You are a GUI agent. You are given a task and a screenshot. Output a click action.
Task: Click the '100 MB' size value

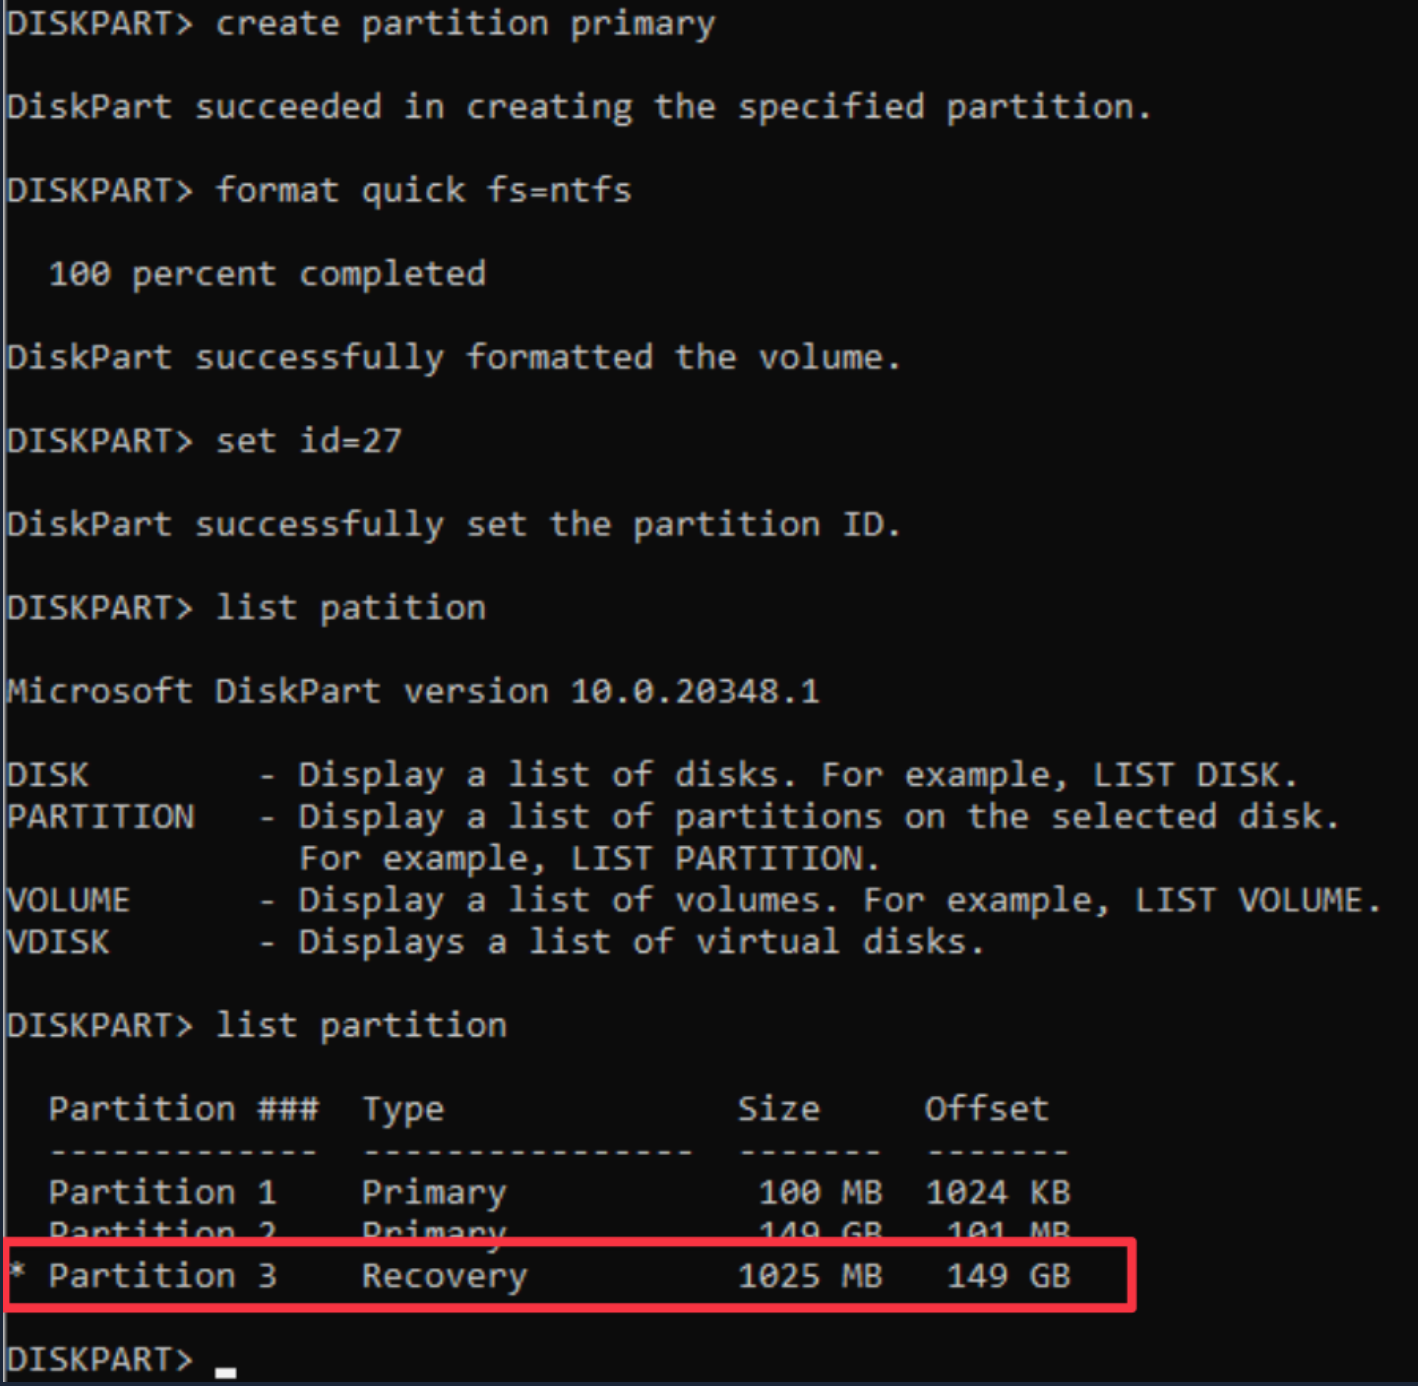click(820, 1192)
